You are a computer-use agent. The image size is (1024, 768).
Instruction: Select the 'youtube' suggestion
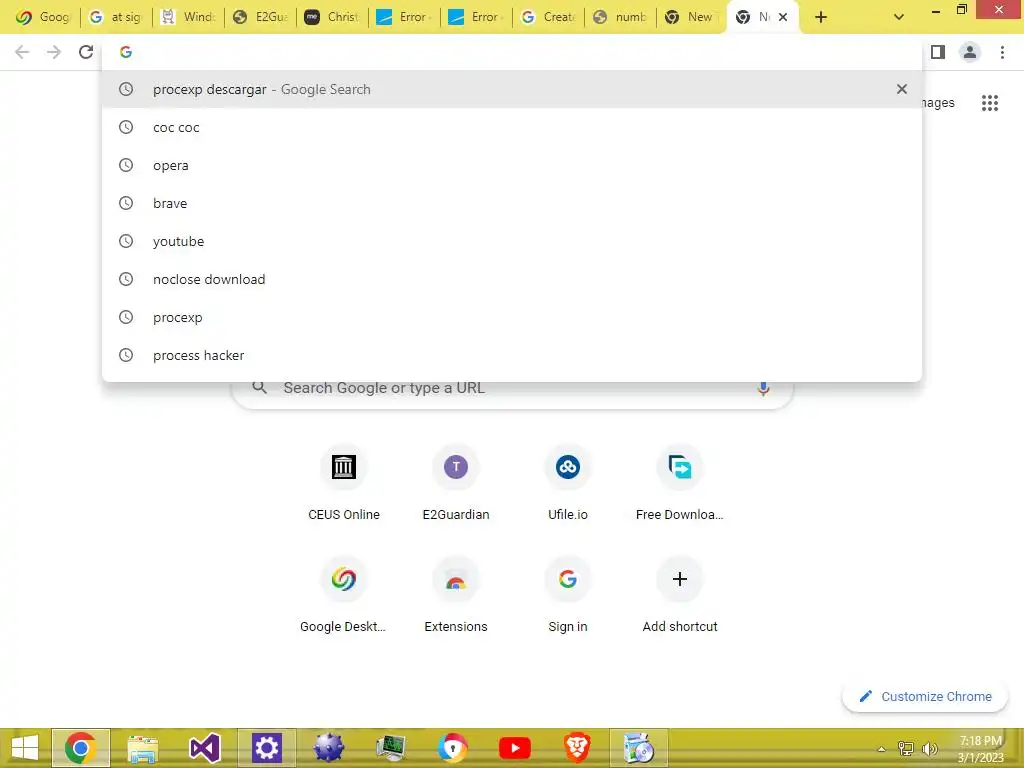coord(512,241)
